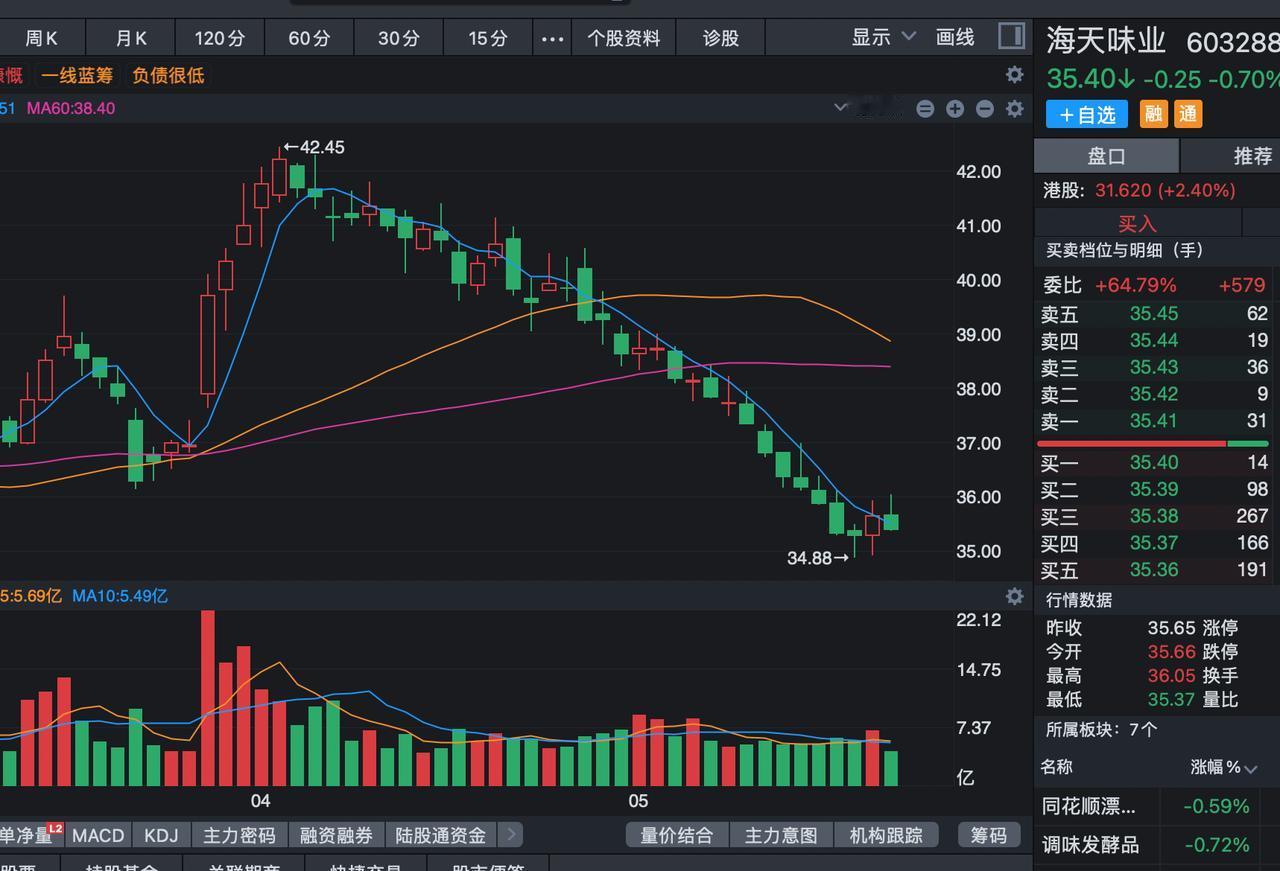Image resolution: width=1280 pixels, height=871 pixels.
Task: Select the 主力密码 indicator tab
Action: tap(239, 835)
